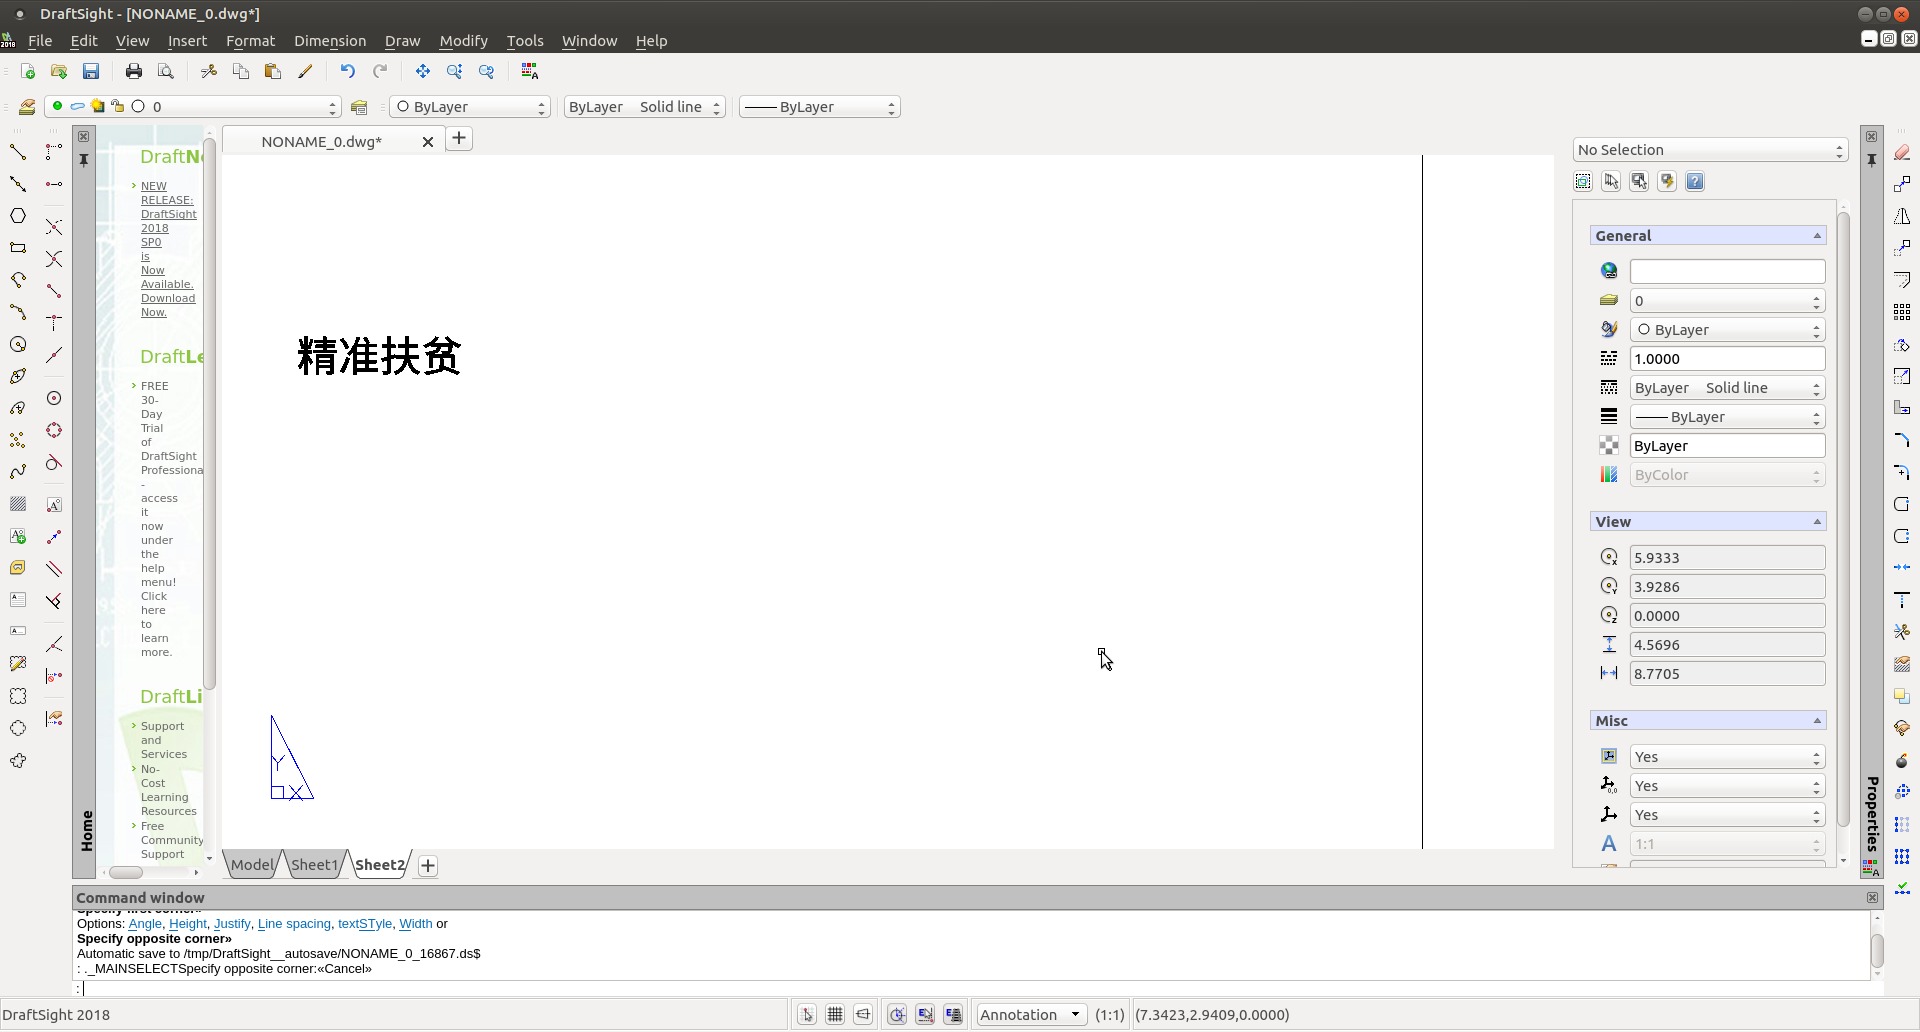The image size is (1920, 1032).
Task: Open the toolbar line weight ByLayer dropdown
Action: [x=820, y=107]
